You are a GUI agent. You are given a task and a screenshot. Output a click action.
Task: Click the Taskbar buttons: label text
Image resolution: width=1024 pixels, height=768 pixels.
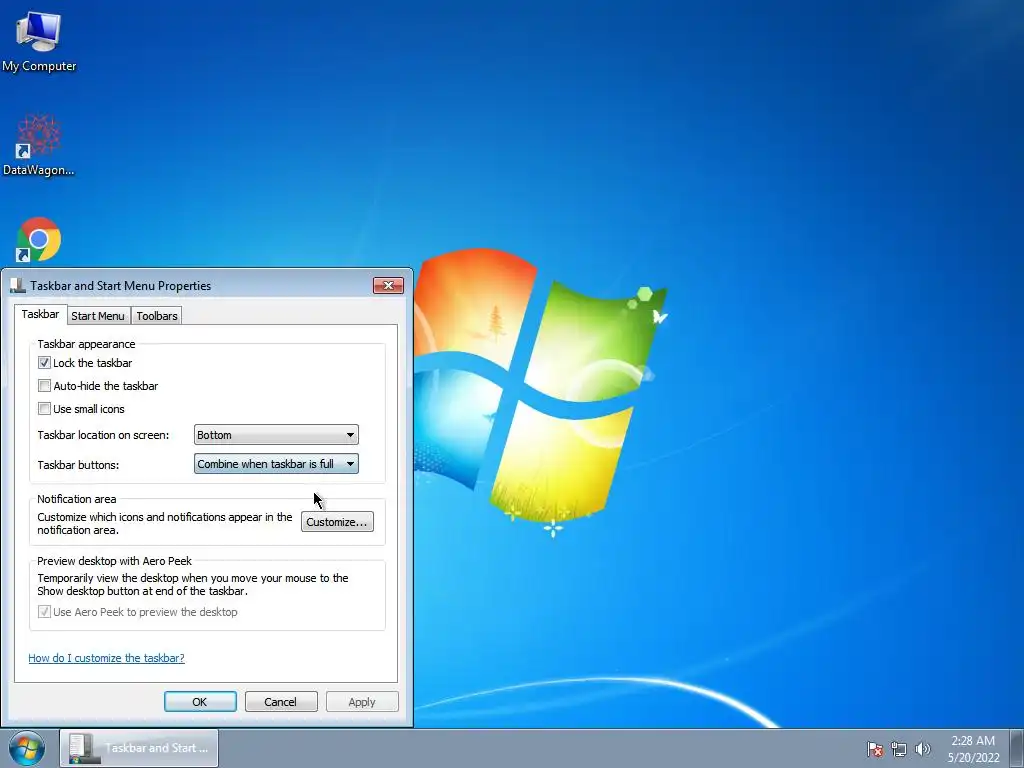pyautogui.click(x=78, y=465)
